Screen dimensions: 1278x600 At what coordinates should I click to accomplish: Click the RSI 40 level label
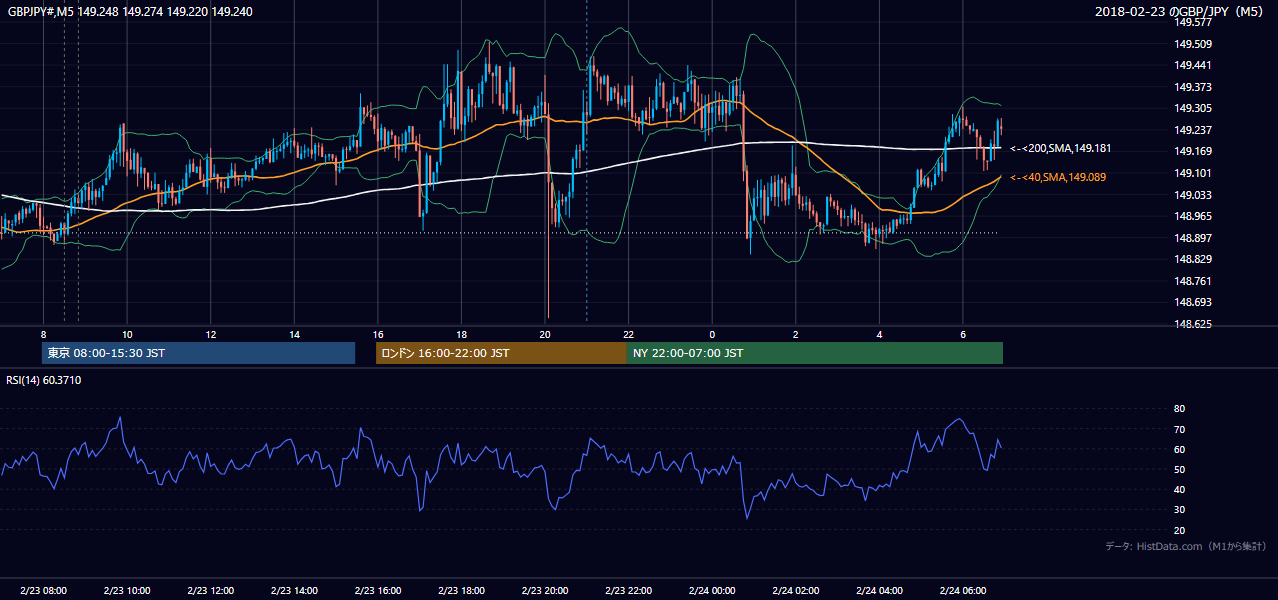coord(1179,489)
